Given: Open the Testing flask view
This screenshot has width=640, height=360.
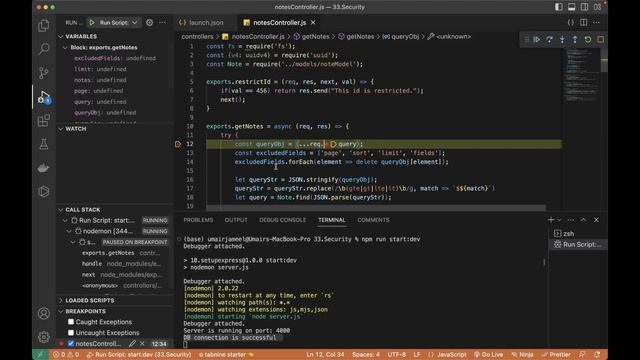Looking at the screenshot, I should click(x=44, y=144).
